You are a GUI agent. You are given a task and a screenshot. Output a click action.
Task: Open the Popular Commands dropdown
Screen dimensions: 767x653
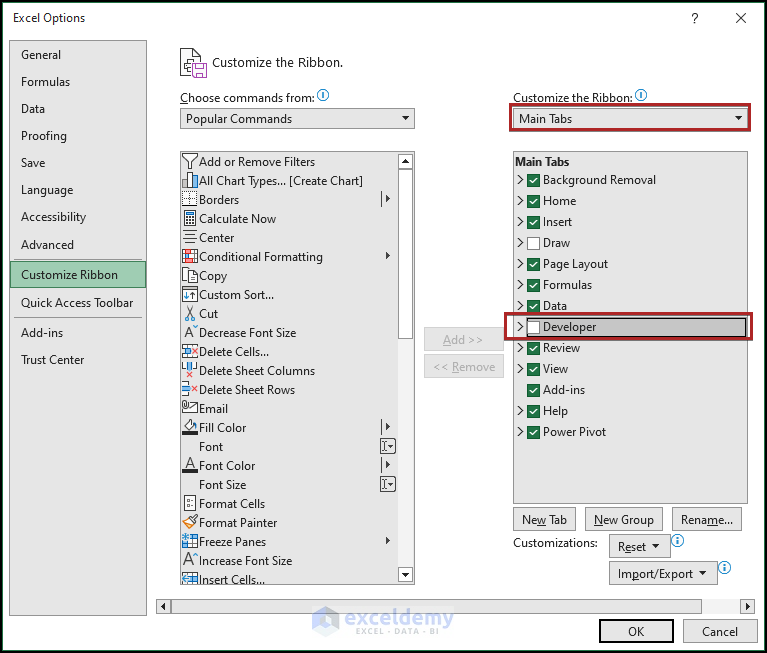pos(297,119)
